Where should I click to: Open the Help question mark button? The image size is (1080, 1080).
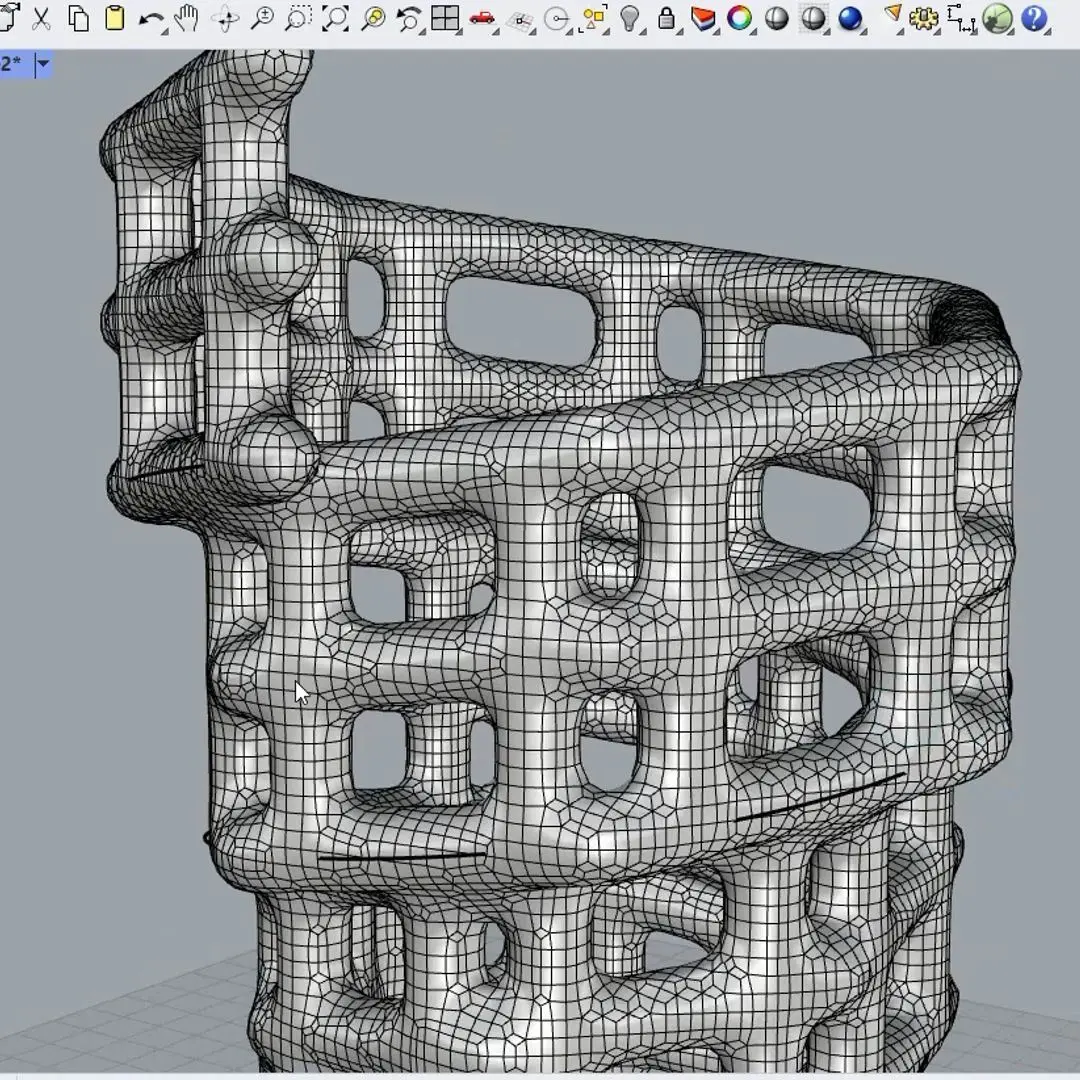(1034, 19)
